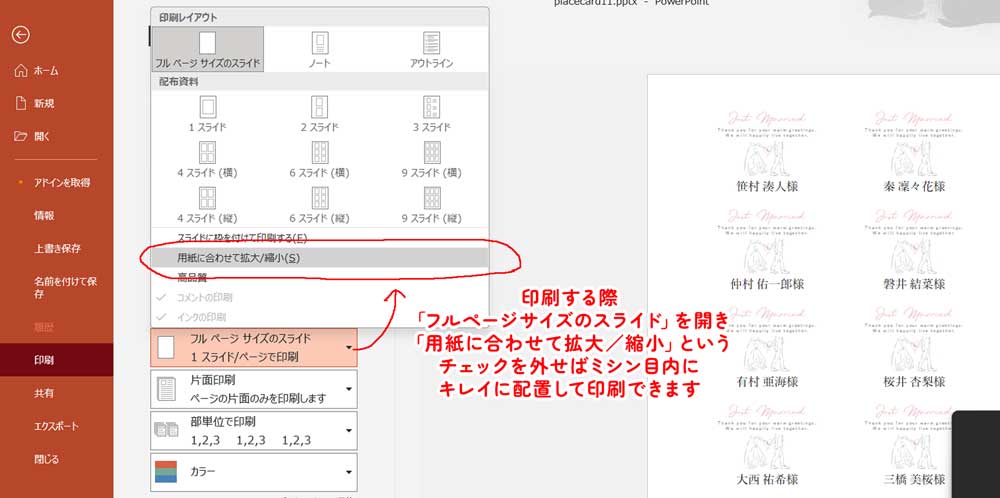Open 部単位で印刷 collation dropdown
Image resolution: width=1000 pixels, height=498 pixels.
(254, 429)
